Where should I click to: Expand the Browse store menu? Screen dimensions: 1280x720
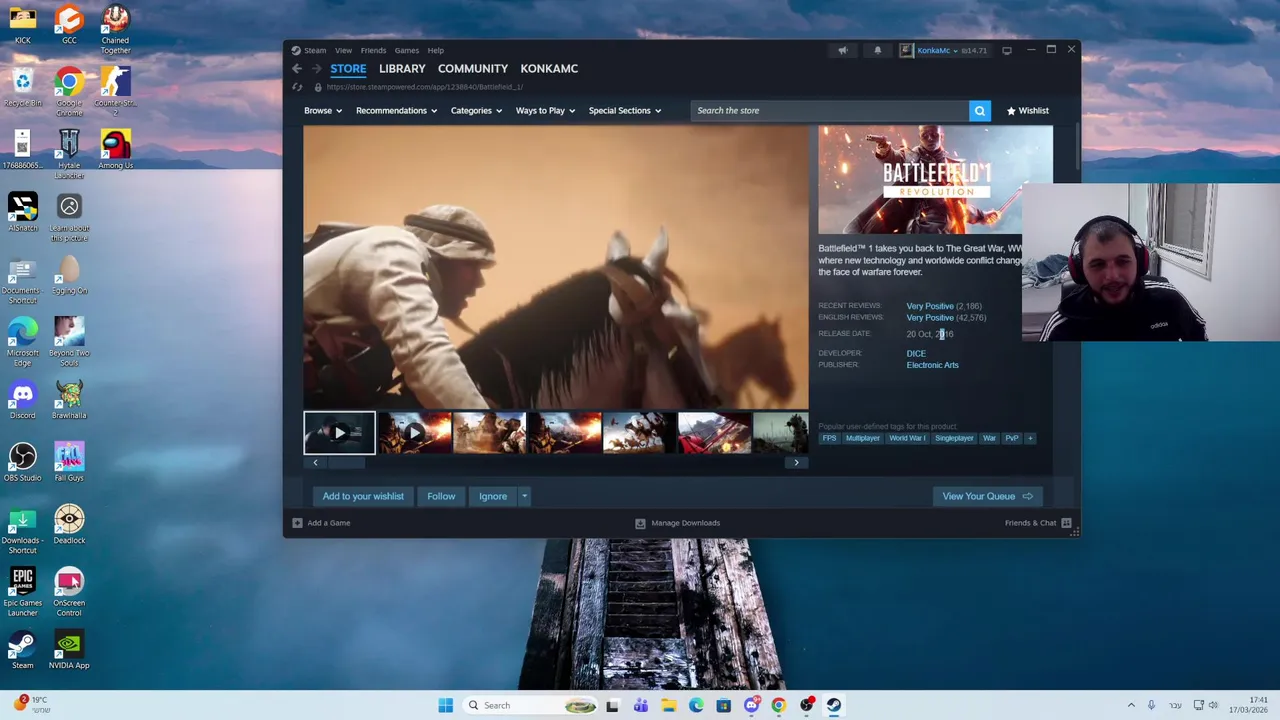coord(323,111)
